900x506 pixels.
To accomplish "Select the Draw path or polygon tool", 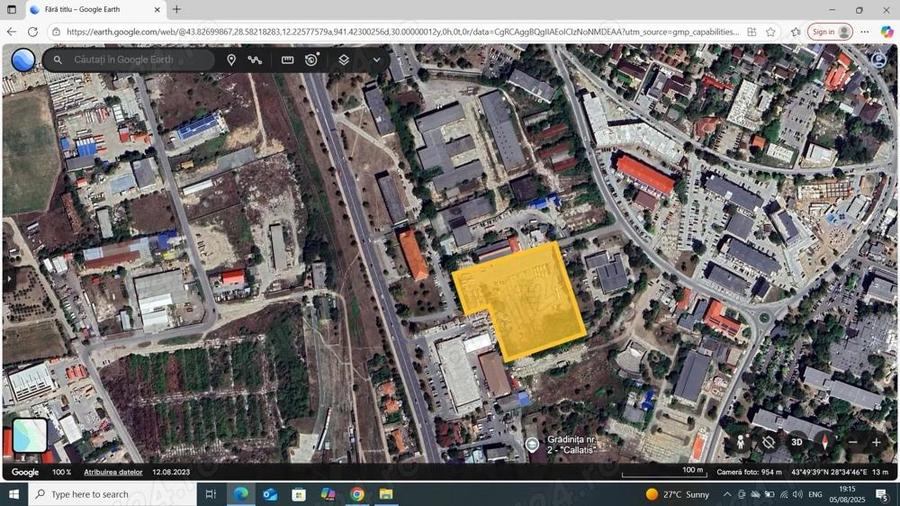I will click(x=255, y=60).
